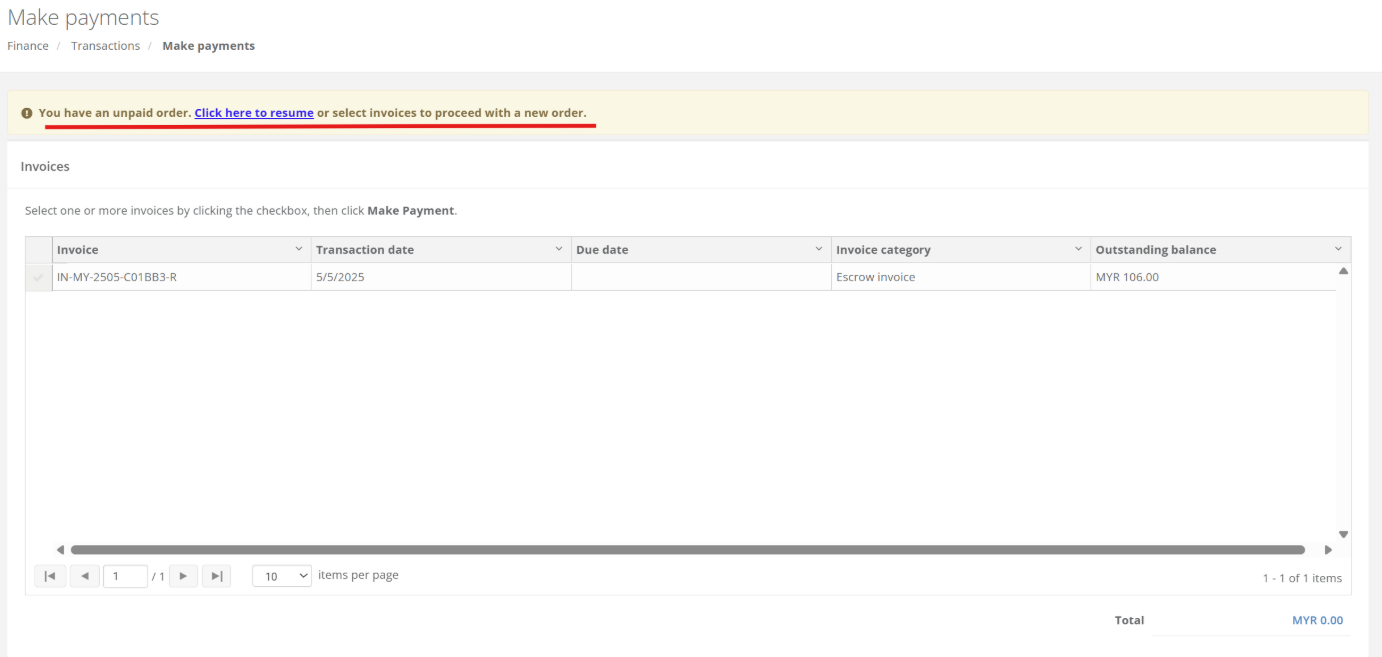Open Finance breadcrumb link

click(28, 46)
